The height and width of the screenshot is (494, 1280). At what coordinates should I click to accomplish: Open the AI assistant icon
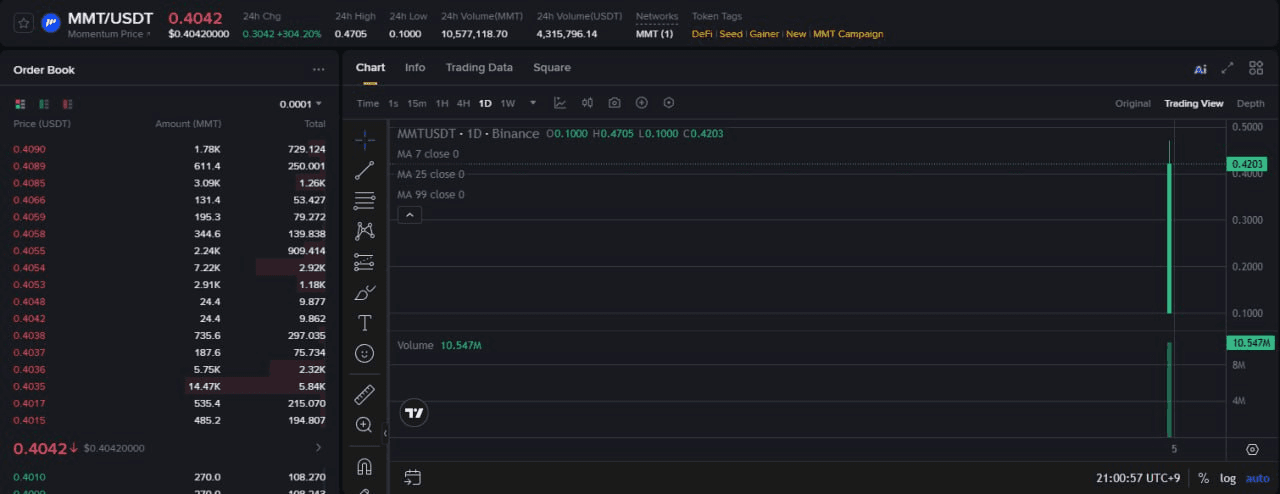(x=1200, y=69)
